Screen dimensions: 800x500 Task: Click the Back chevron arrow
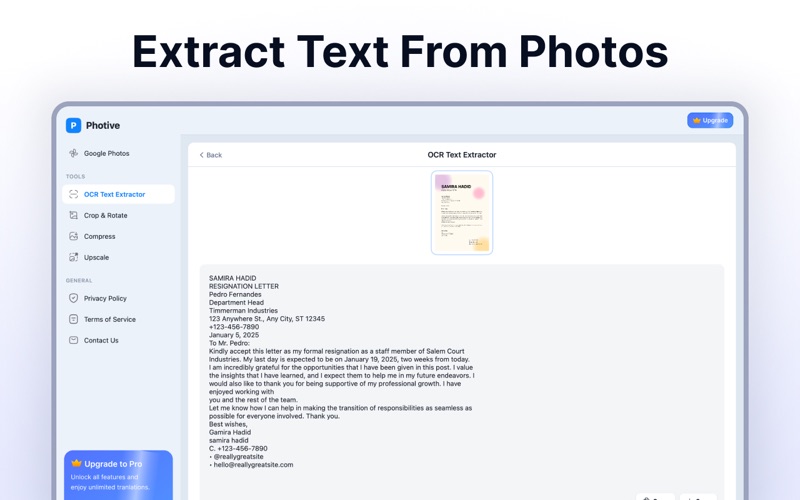tap(202, 155)
